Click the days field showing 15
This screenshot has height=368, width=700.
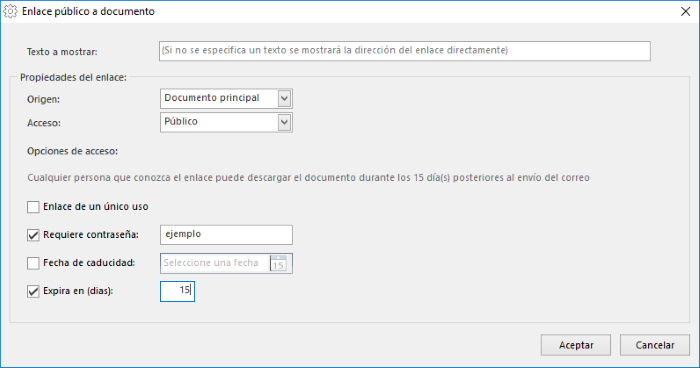pos(177,291)
